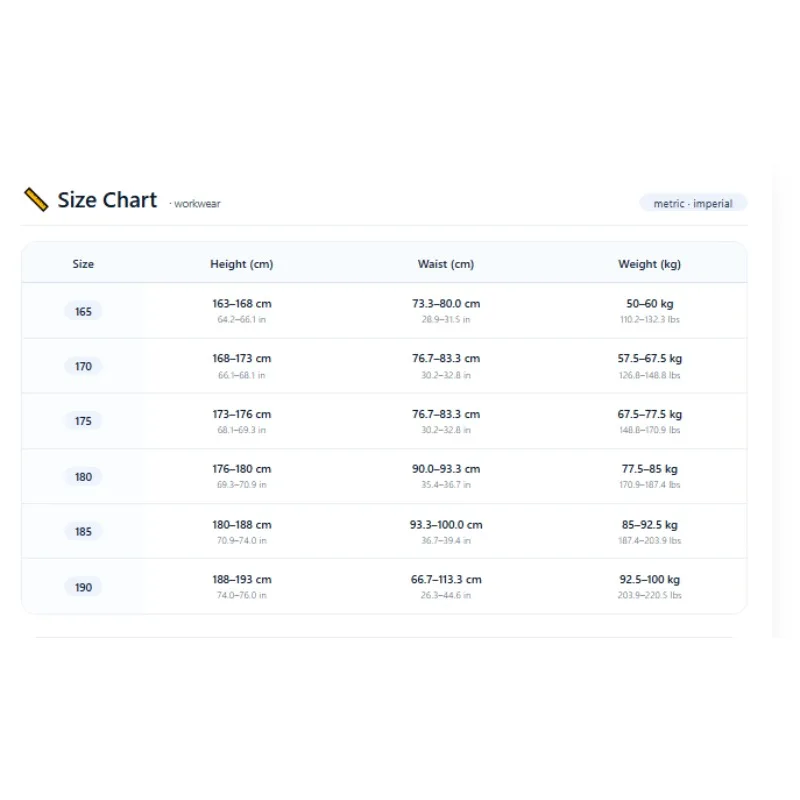
Task: Choose the 175 size badge
Action: (x=83, y=421)
